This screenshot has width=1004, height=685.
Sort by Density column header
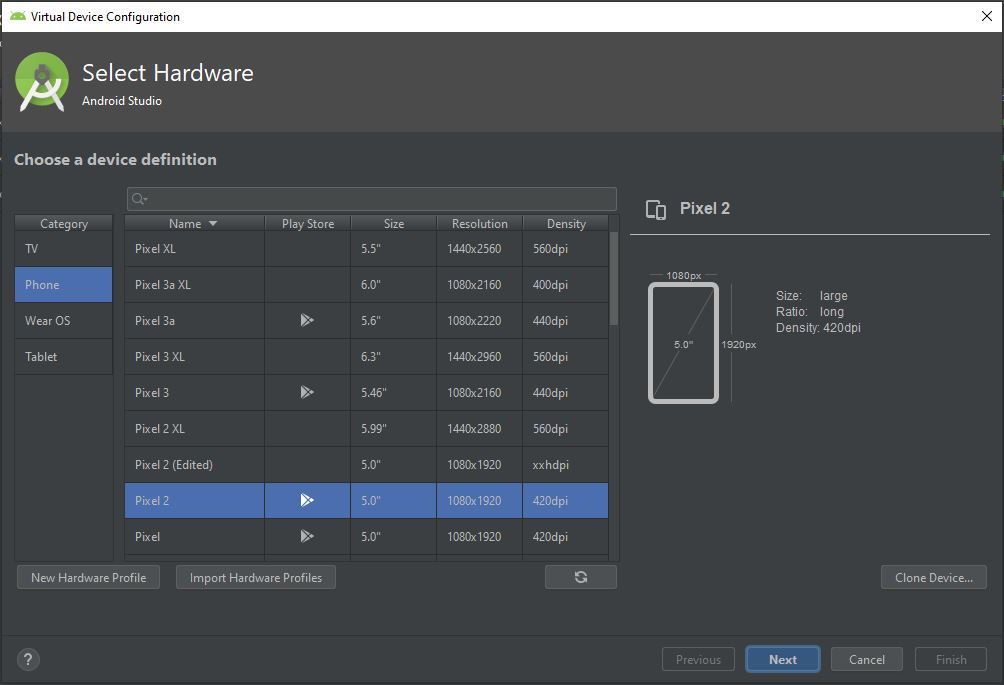(x=565, y=223)
